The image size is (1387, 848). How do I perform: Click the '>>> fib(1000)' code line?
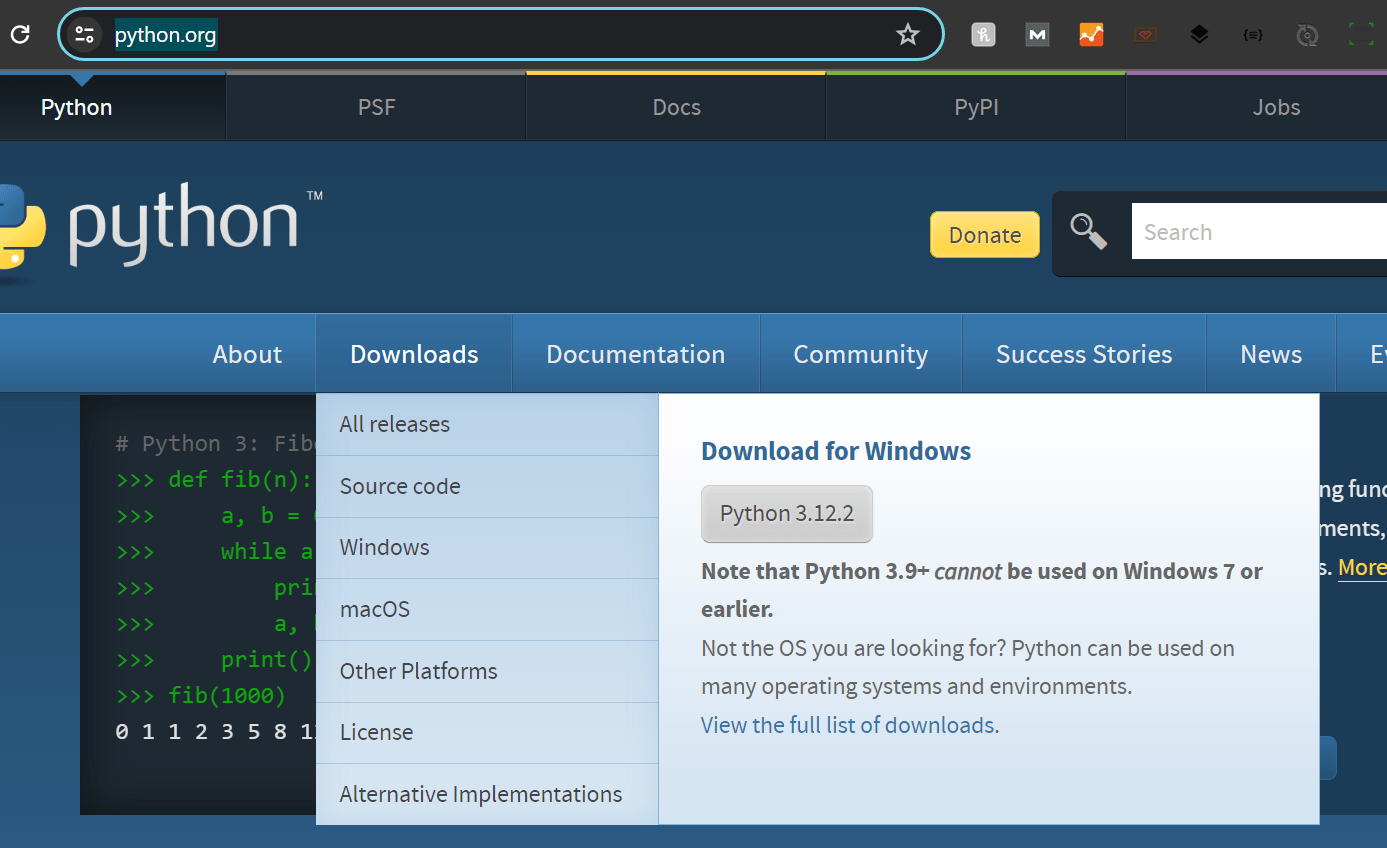click(x=201, y=695)
